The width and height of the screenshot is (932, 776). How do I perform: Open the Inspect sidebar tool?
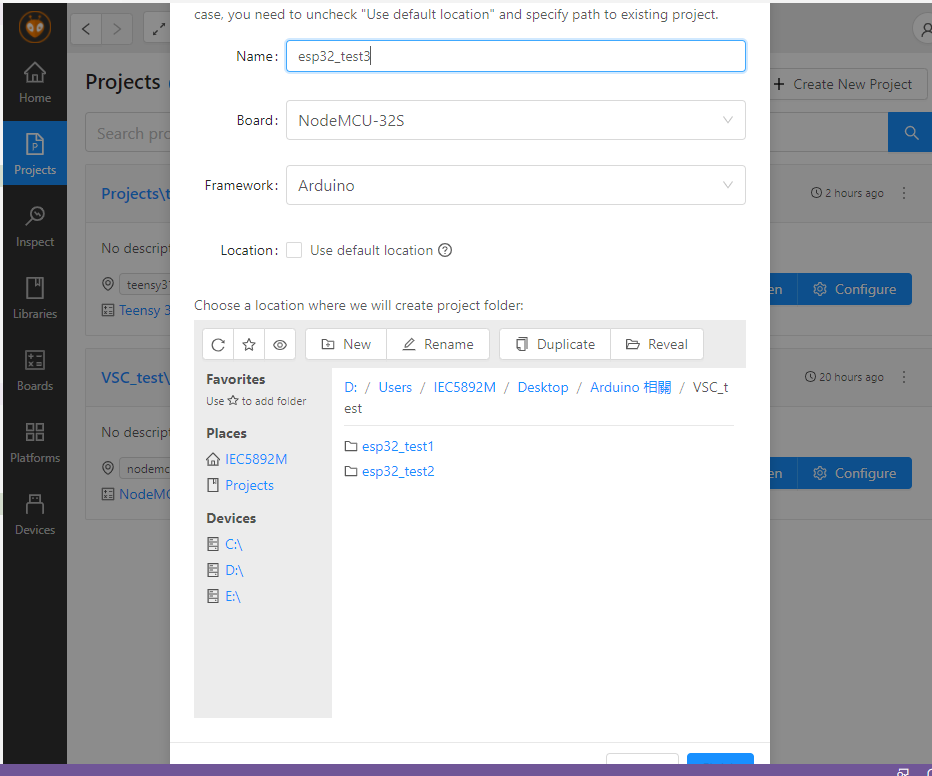tap(34, 226)
